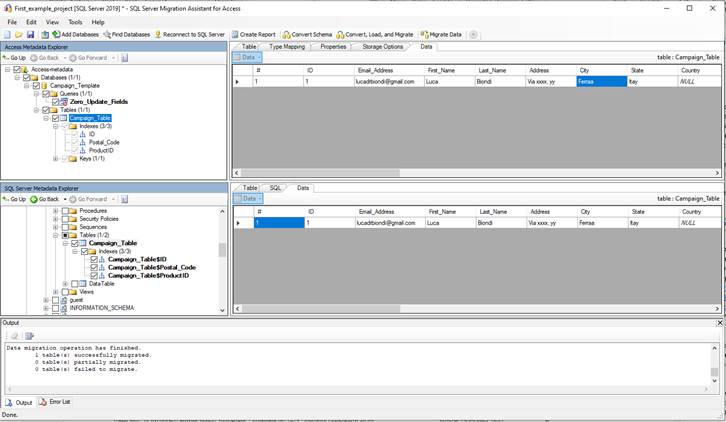Toggle the Procedures folder checkbox

[x=65, y=211]
